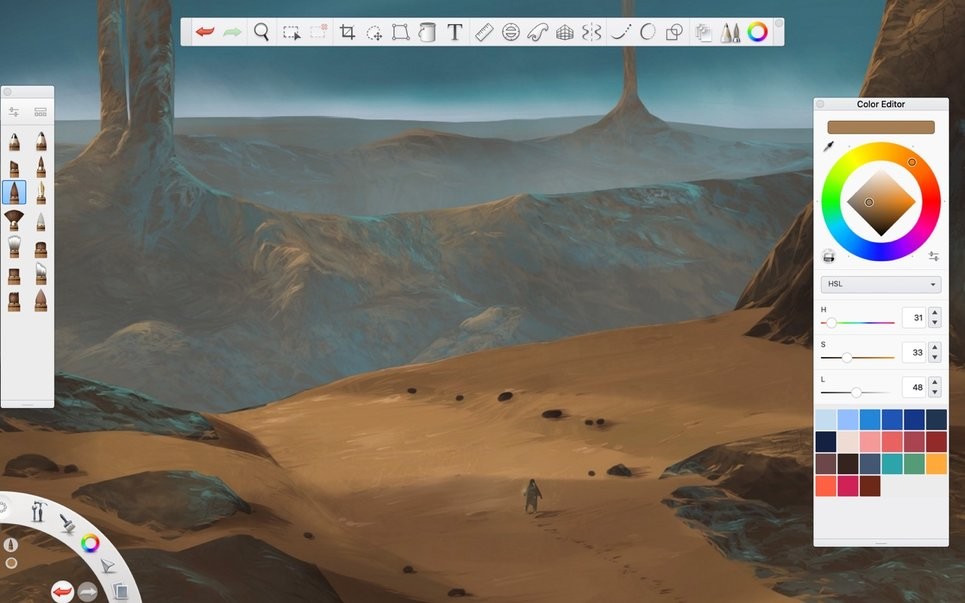Image resolution: width=965 pixels, height=603 pixels.
Task: Select the Text tool
Action: [453, 31]
